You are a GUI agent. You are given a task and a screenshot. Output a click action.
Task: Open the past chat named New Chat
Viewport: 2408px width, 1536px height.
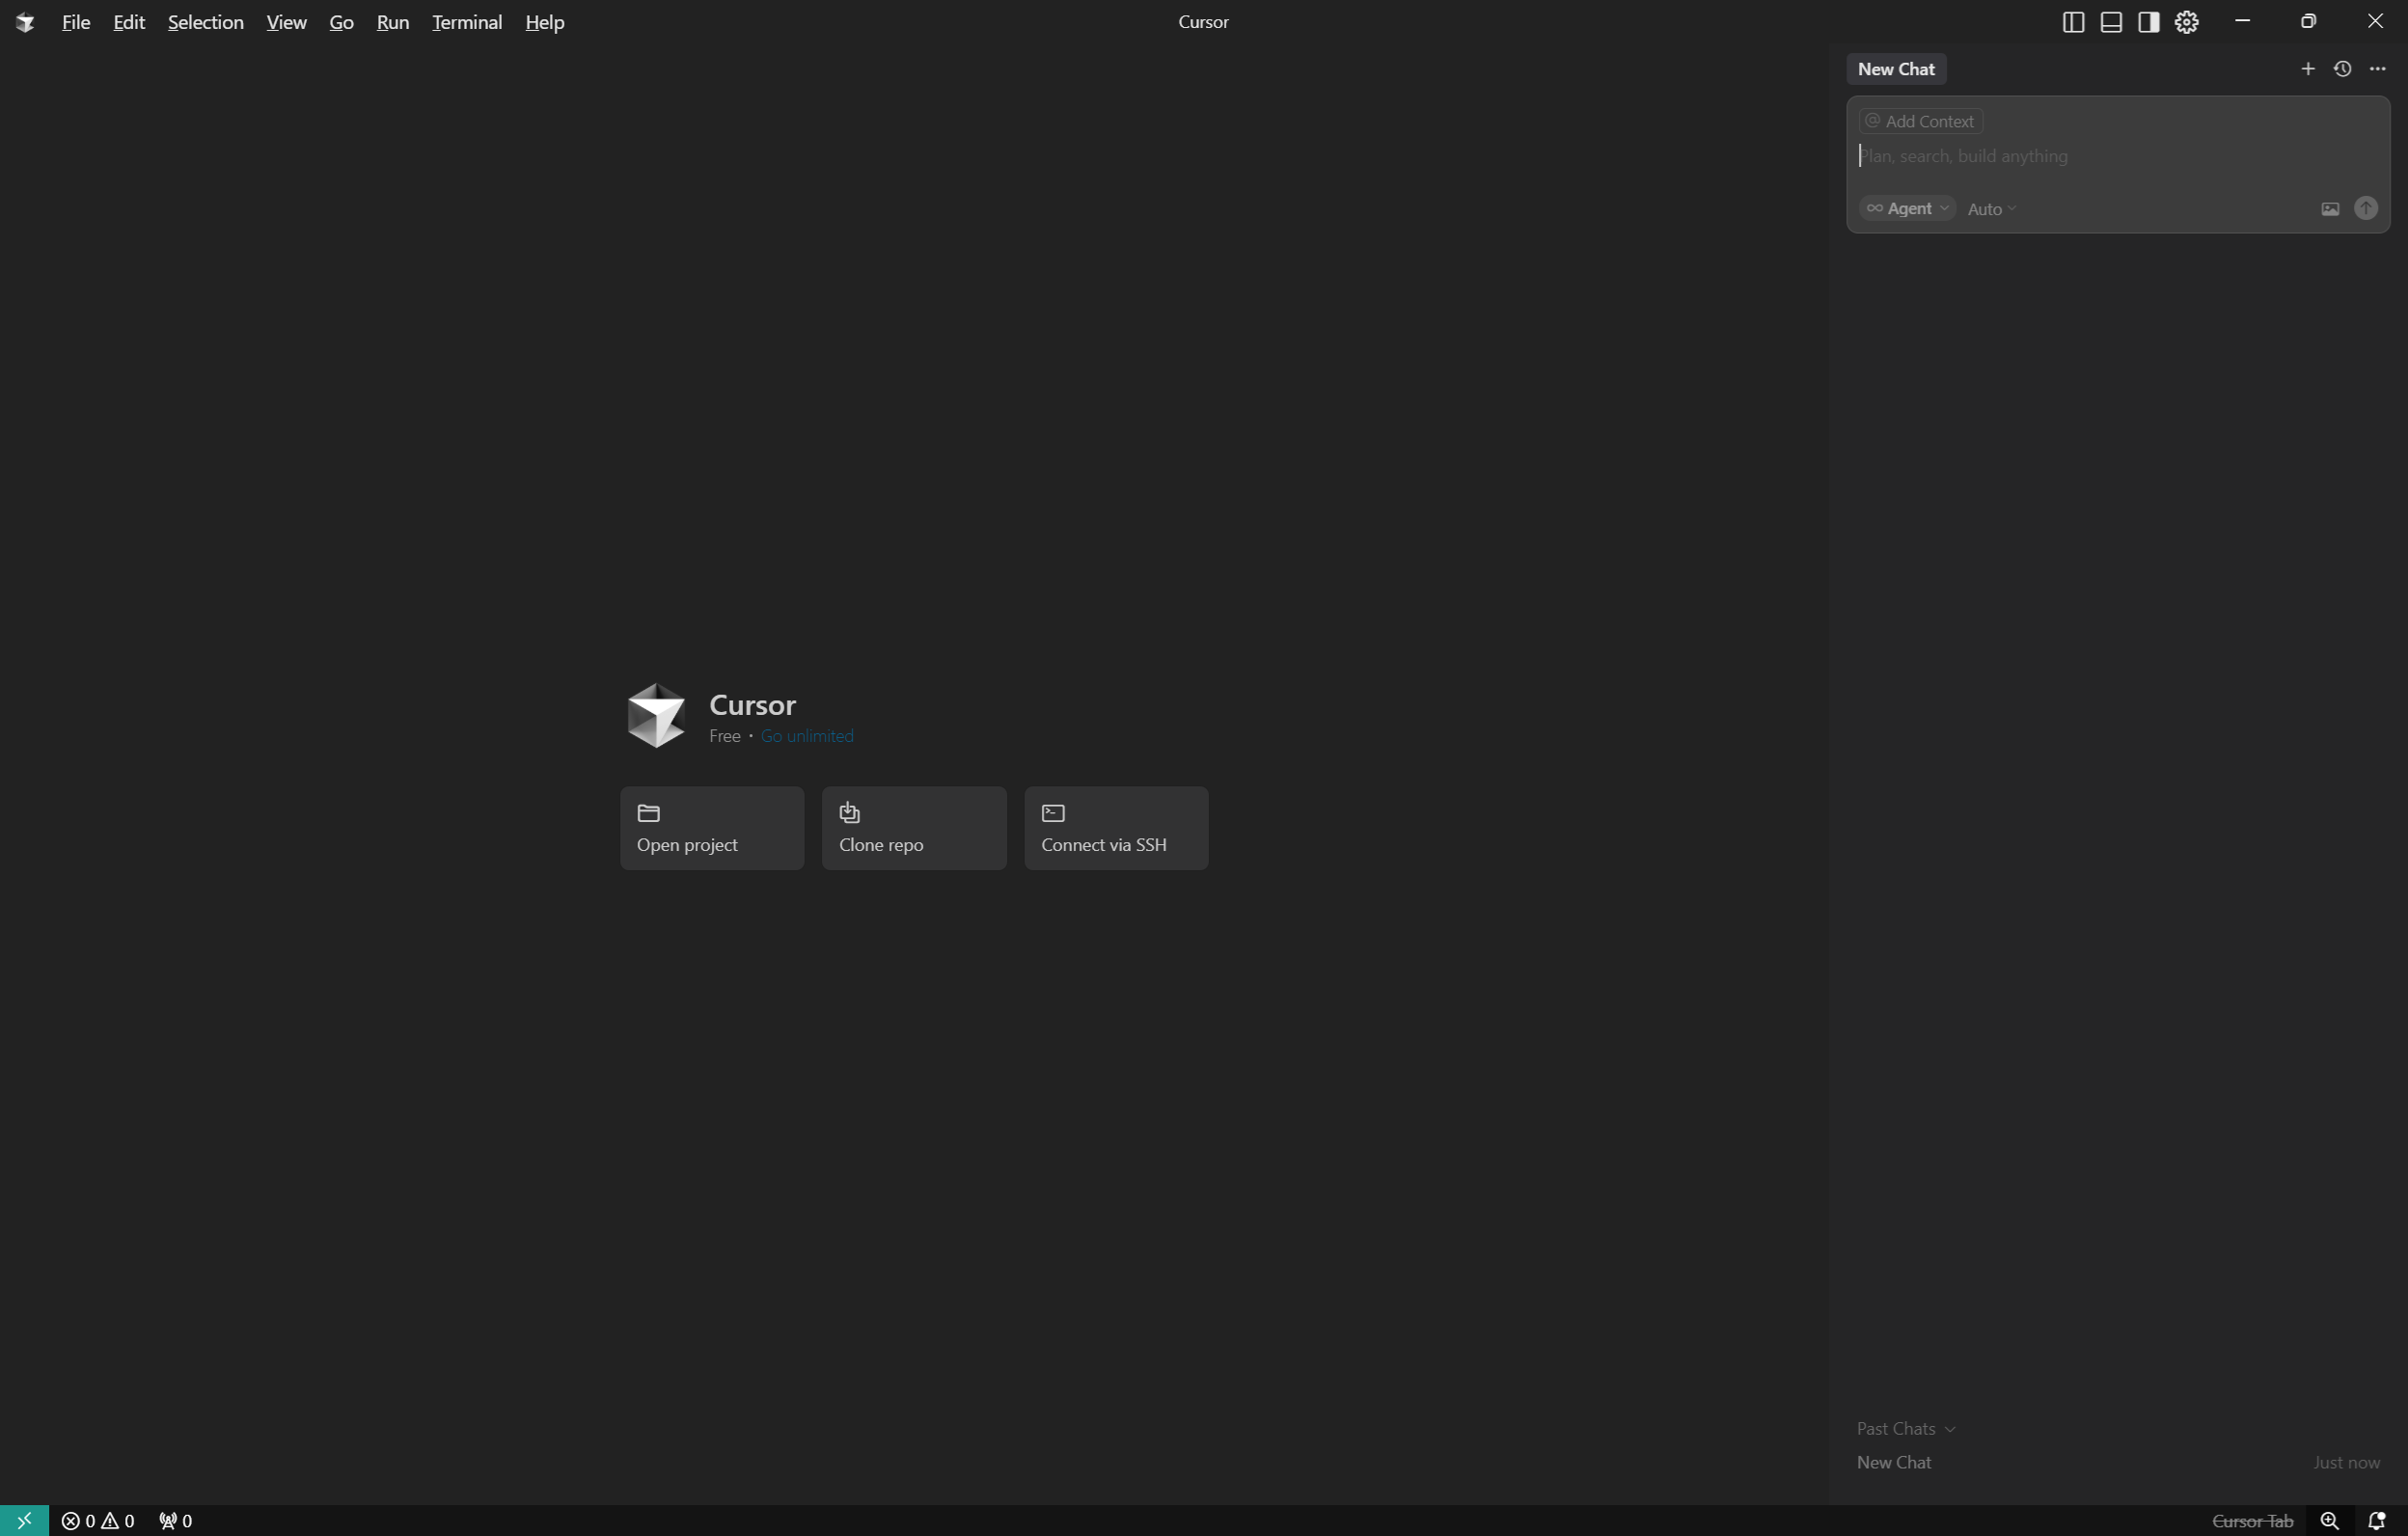tap(2118, 1463)
